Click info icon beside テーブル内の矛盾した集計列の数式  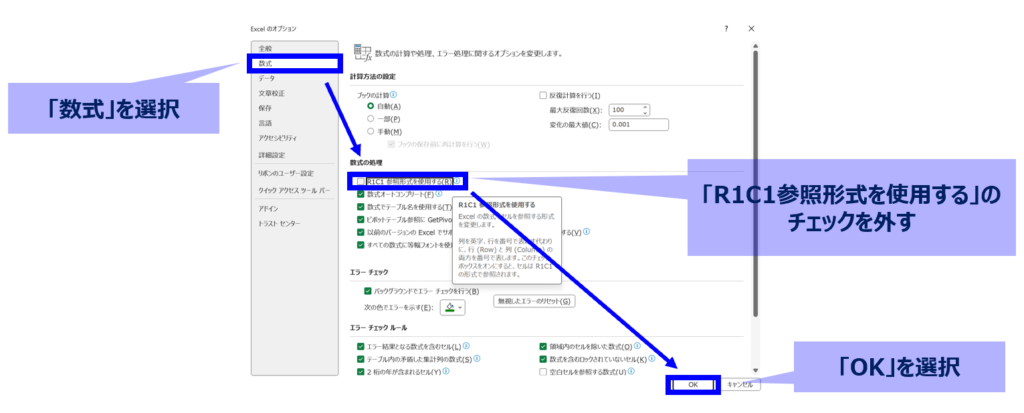[x=477, y=359]
